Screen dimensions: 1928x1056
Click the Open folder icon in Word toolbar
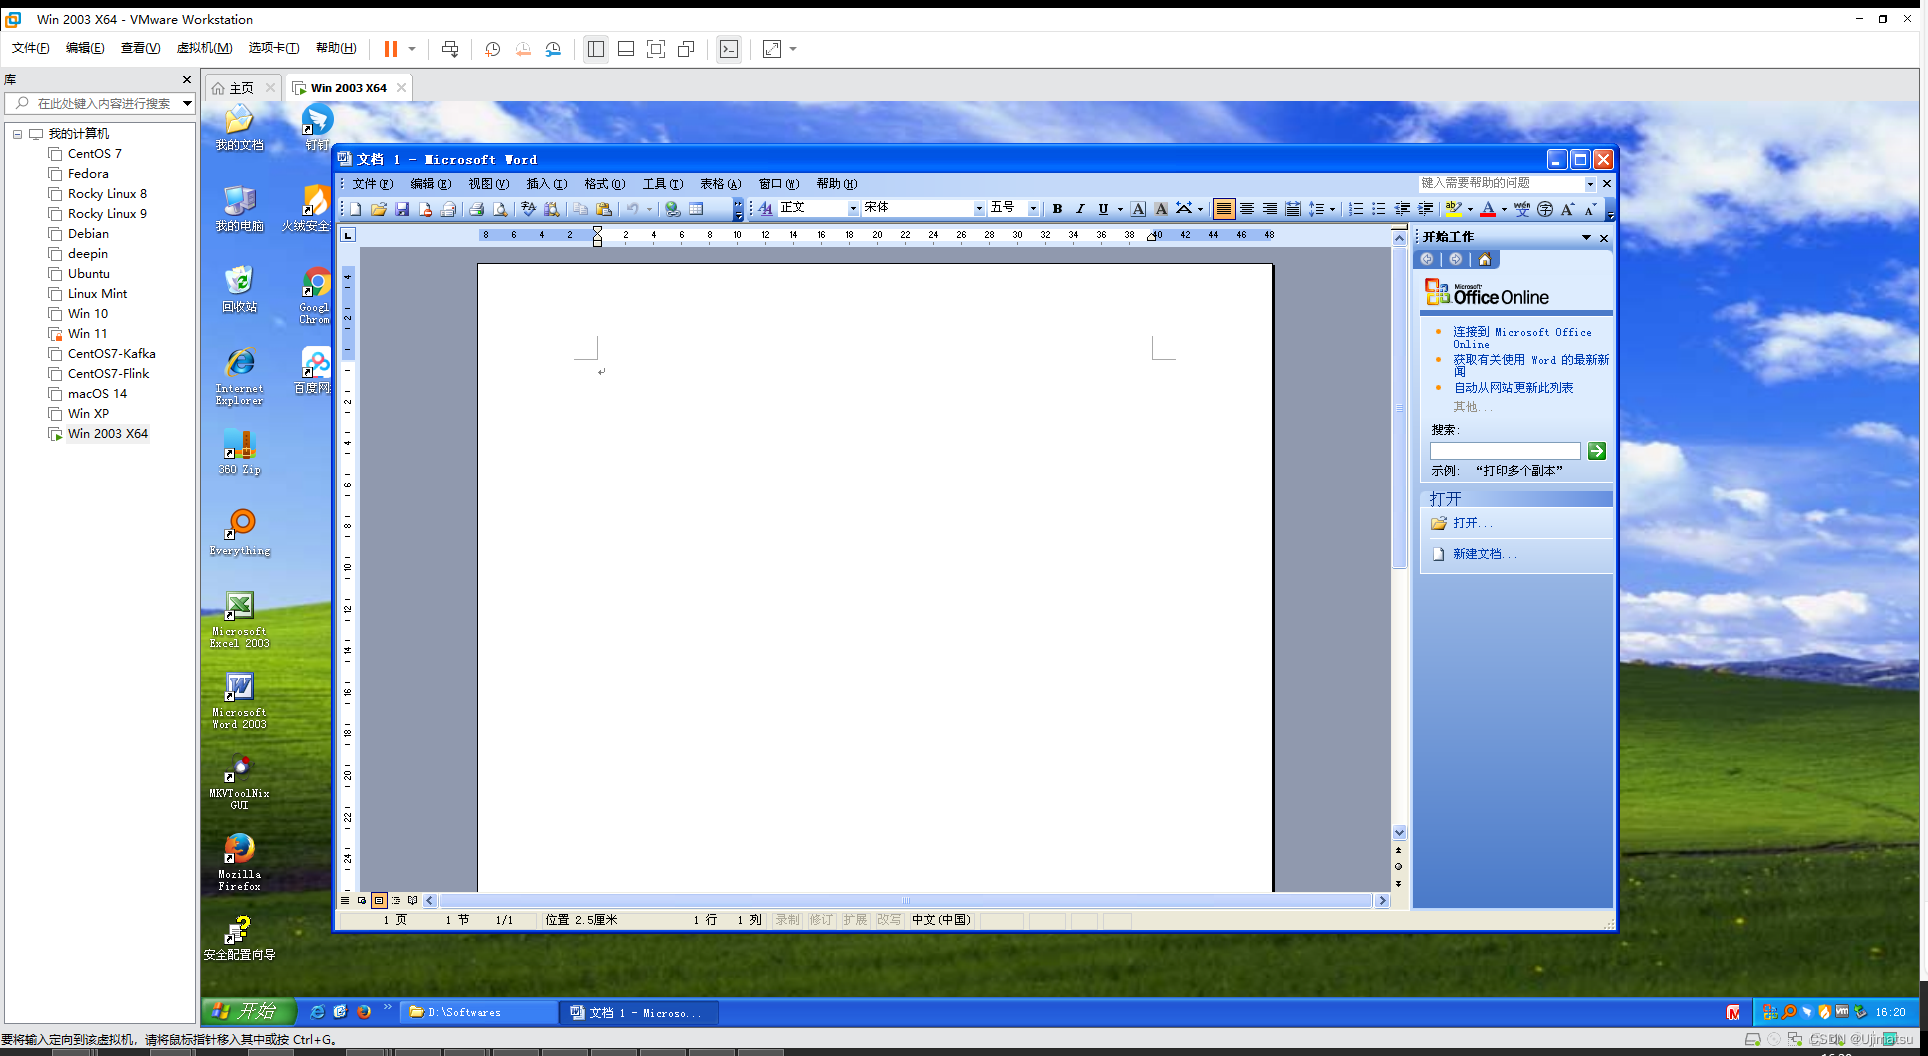click(379, 209)
